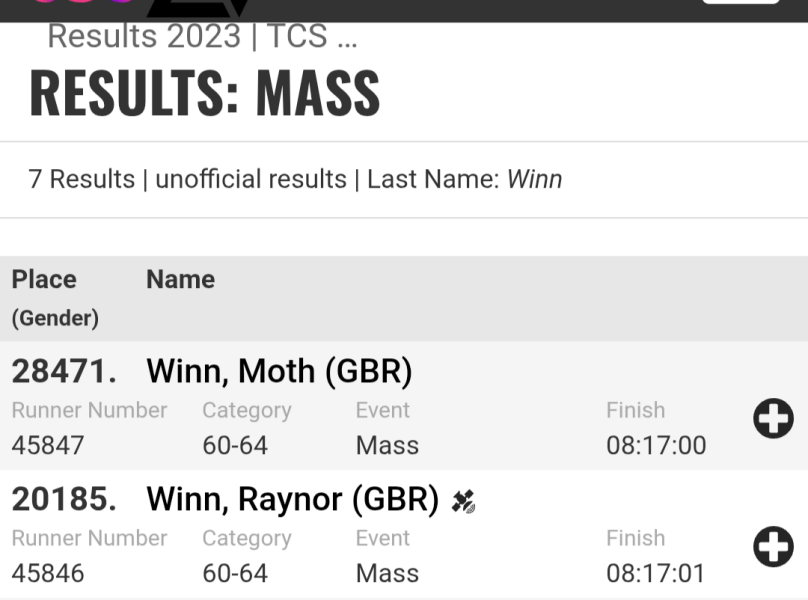Open the "Results 2023 | TCS" breadcrumb
The height and width of the screenshot is (600, 808).
click(x=202, y=37)
